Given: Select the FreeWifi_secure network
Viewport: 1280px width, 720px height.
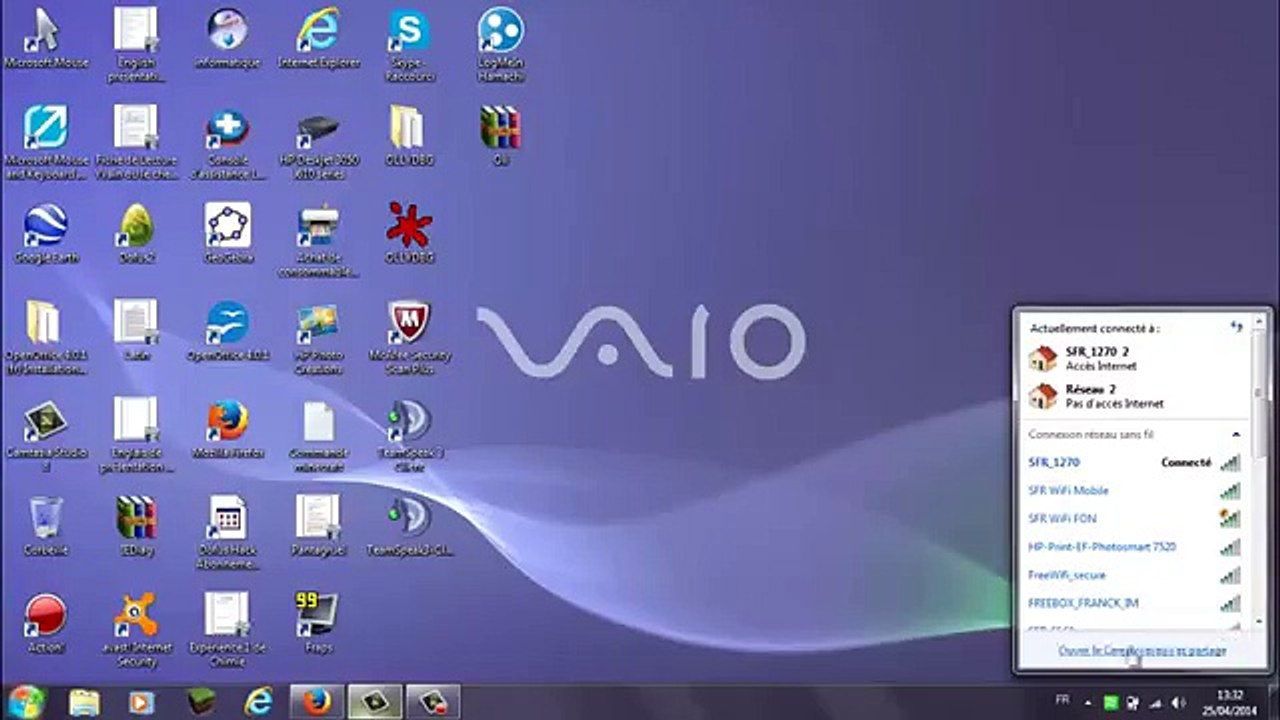Looking at the screenshot, I should click(x=1134, y=575).
